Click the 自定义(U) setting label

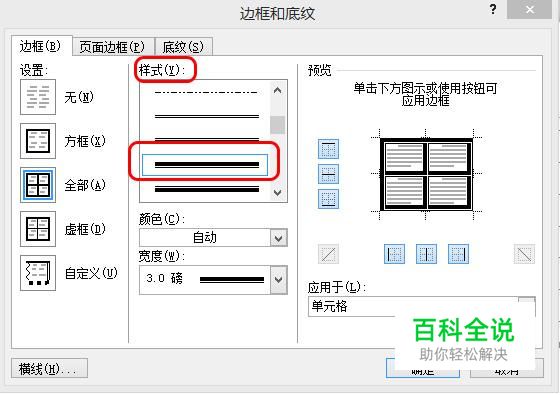[91, 273]
